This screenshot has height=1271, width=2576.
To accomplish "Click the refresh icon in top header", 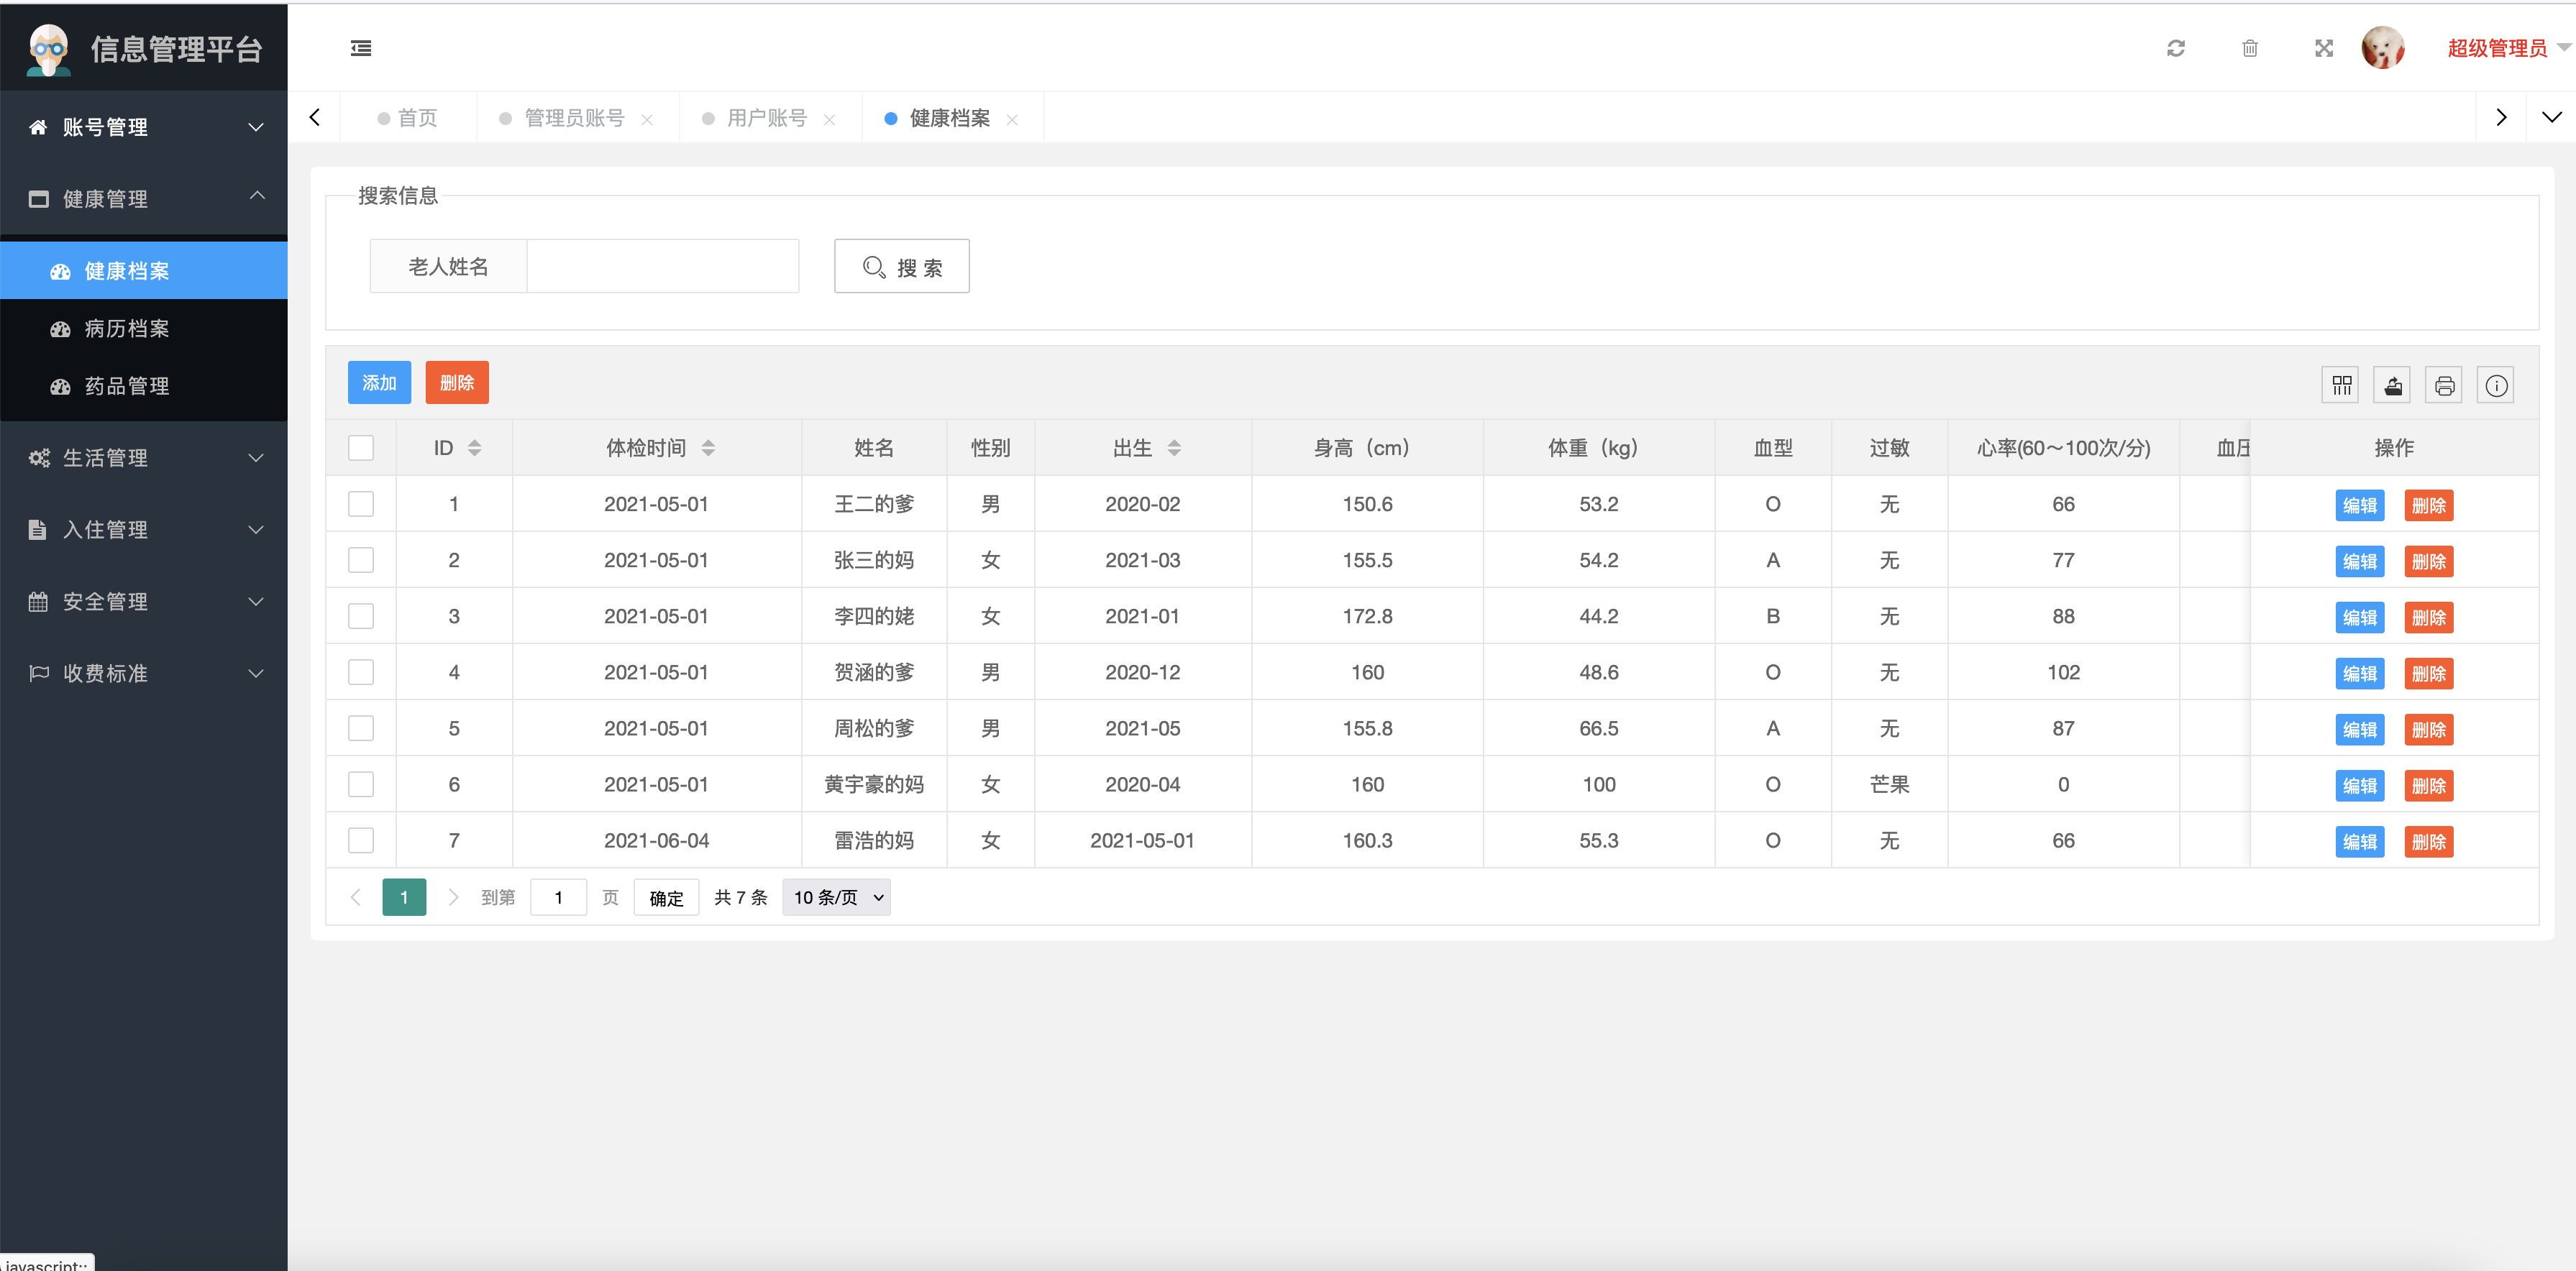I will [2175, 48].
